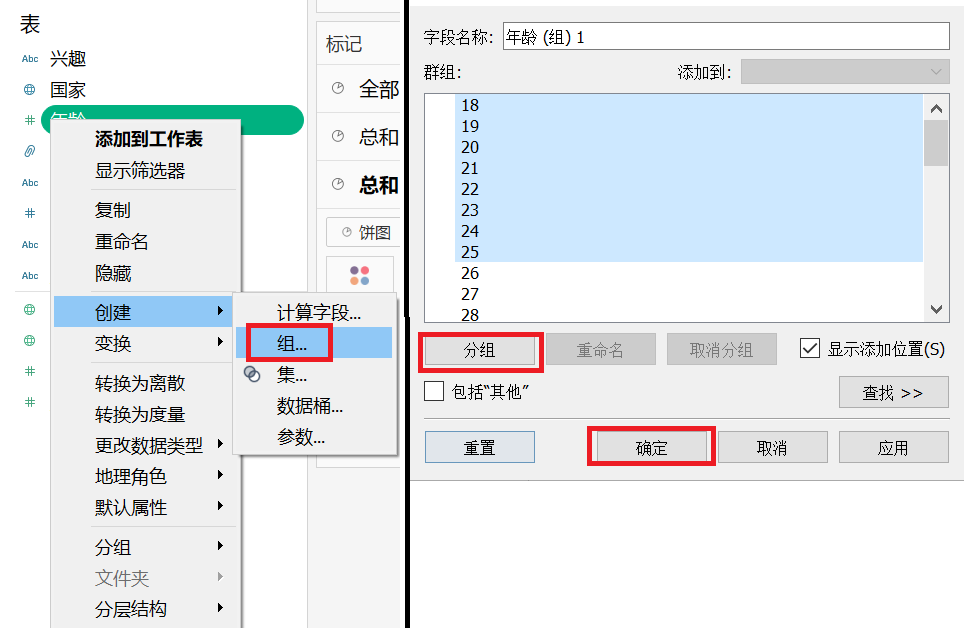
Task: Select value 18 in the group list
Action: click(x=689, y=105)
